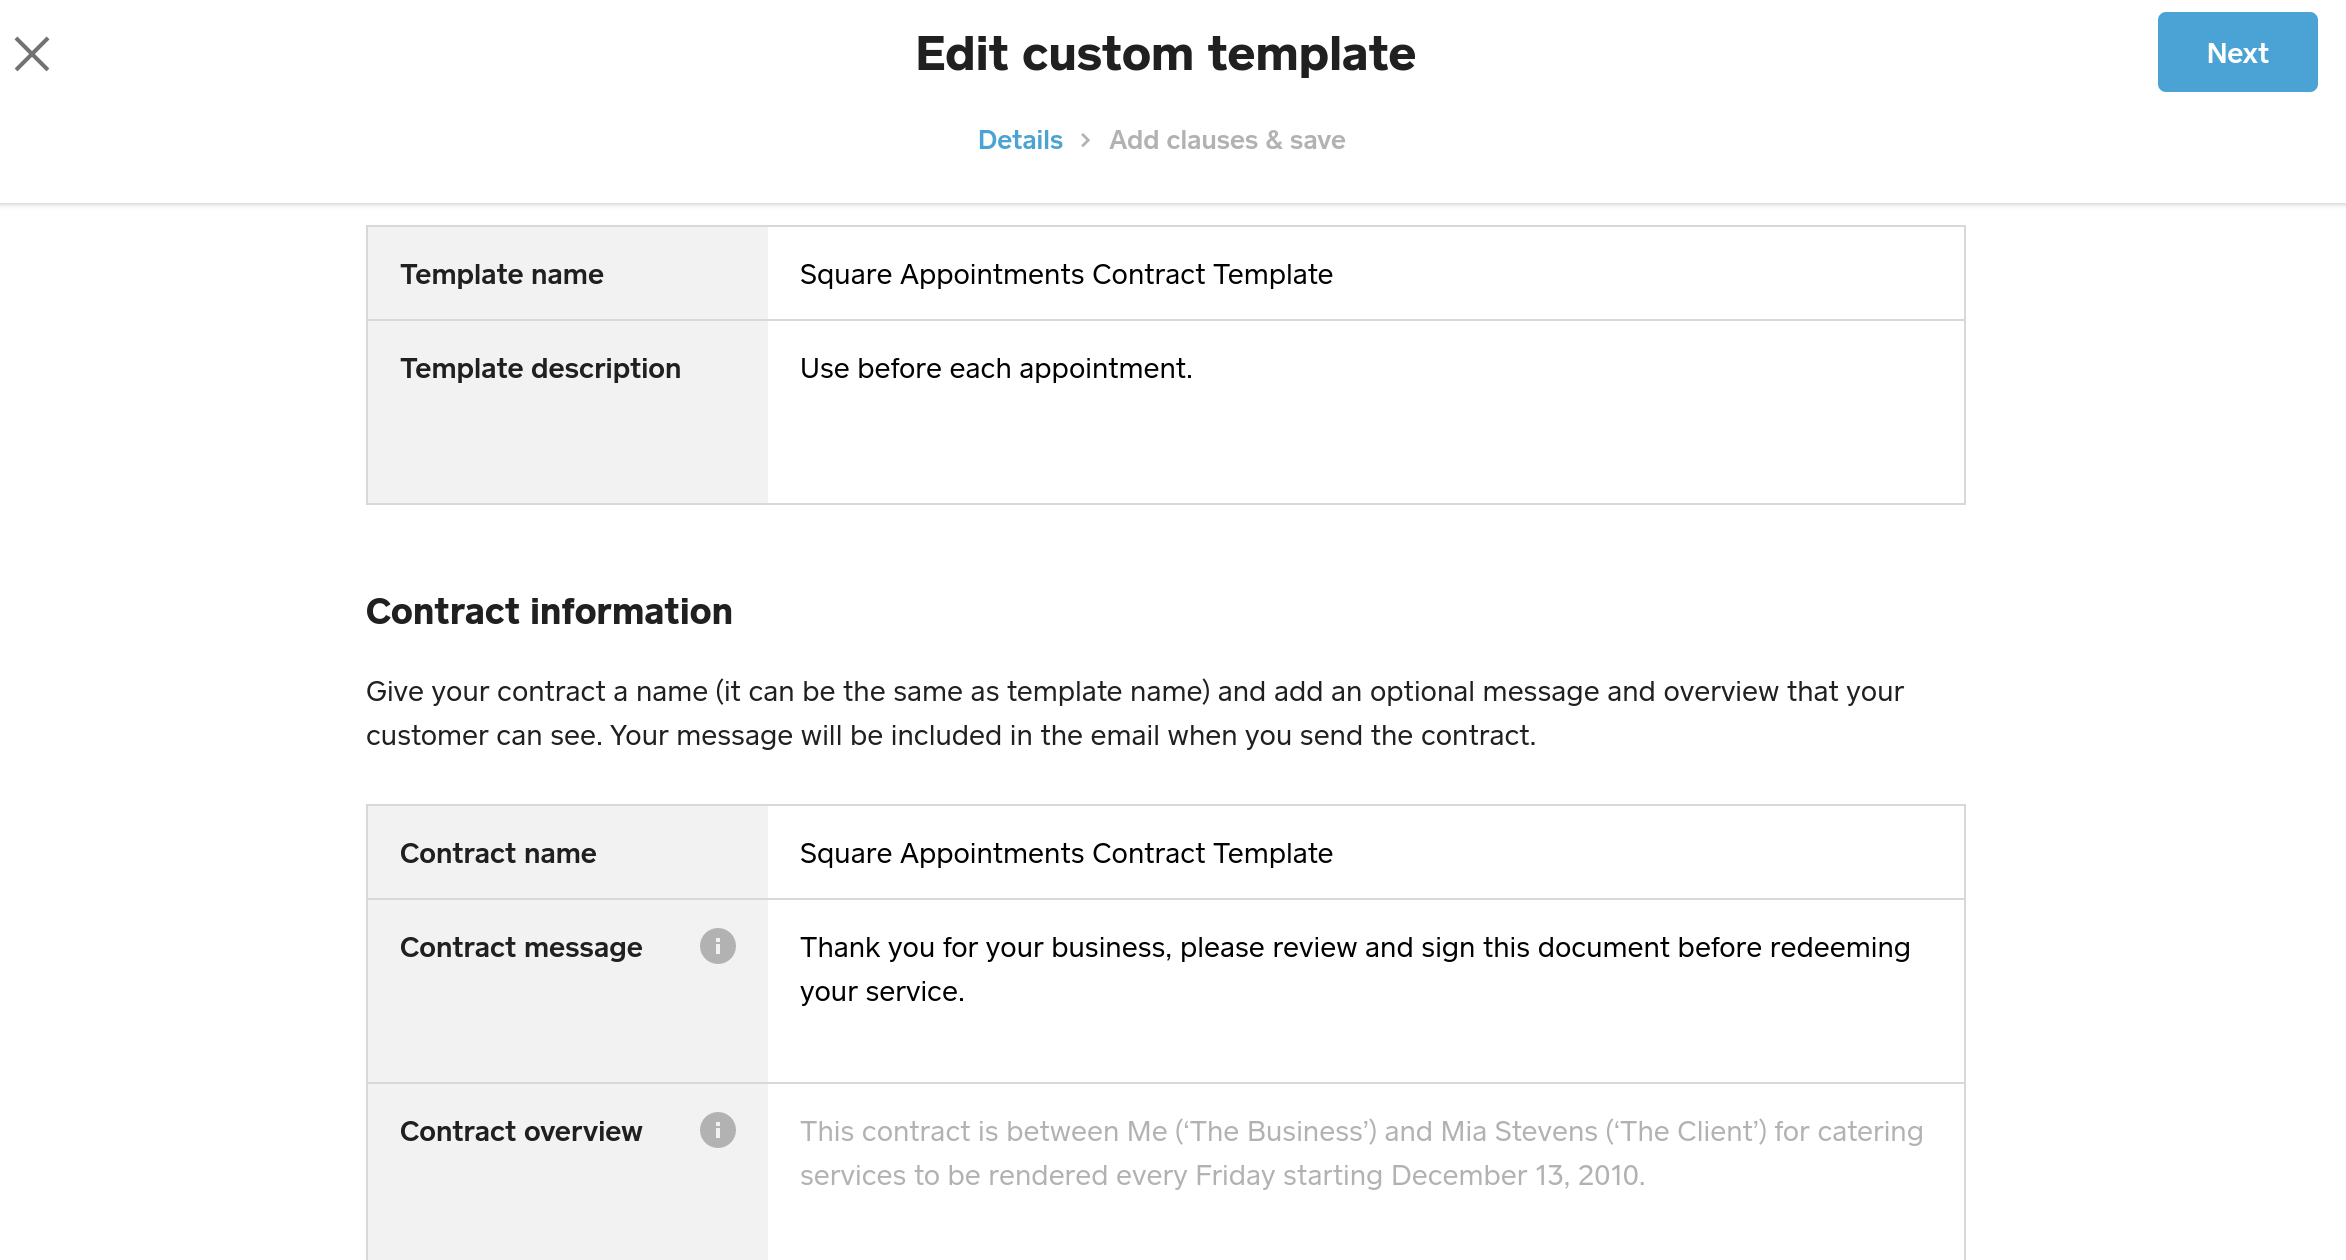The image size is (2346, 1260).
Task: Click the contract information help paragraph
Action: 1134,713
